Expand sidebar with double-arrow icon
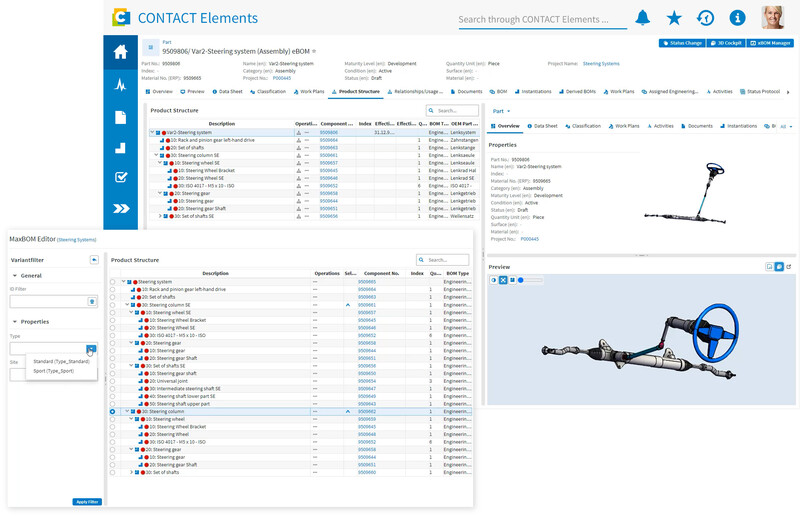The width and height of the screenshot is (800, 516). pos(120,208)
